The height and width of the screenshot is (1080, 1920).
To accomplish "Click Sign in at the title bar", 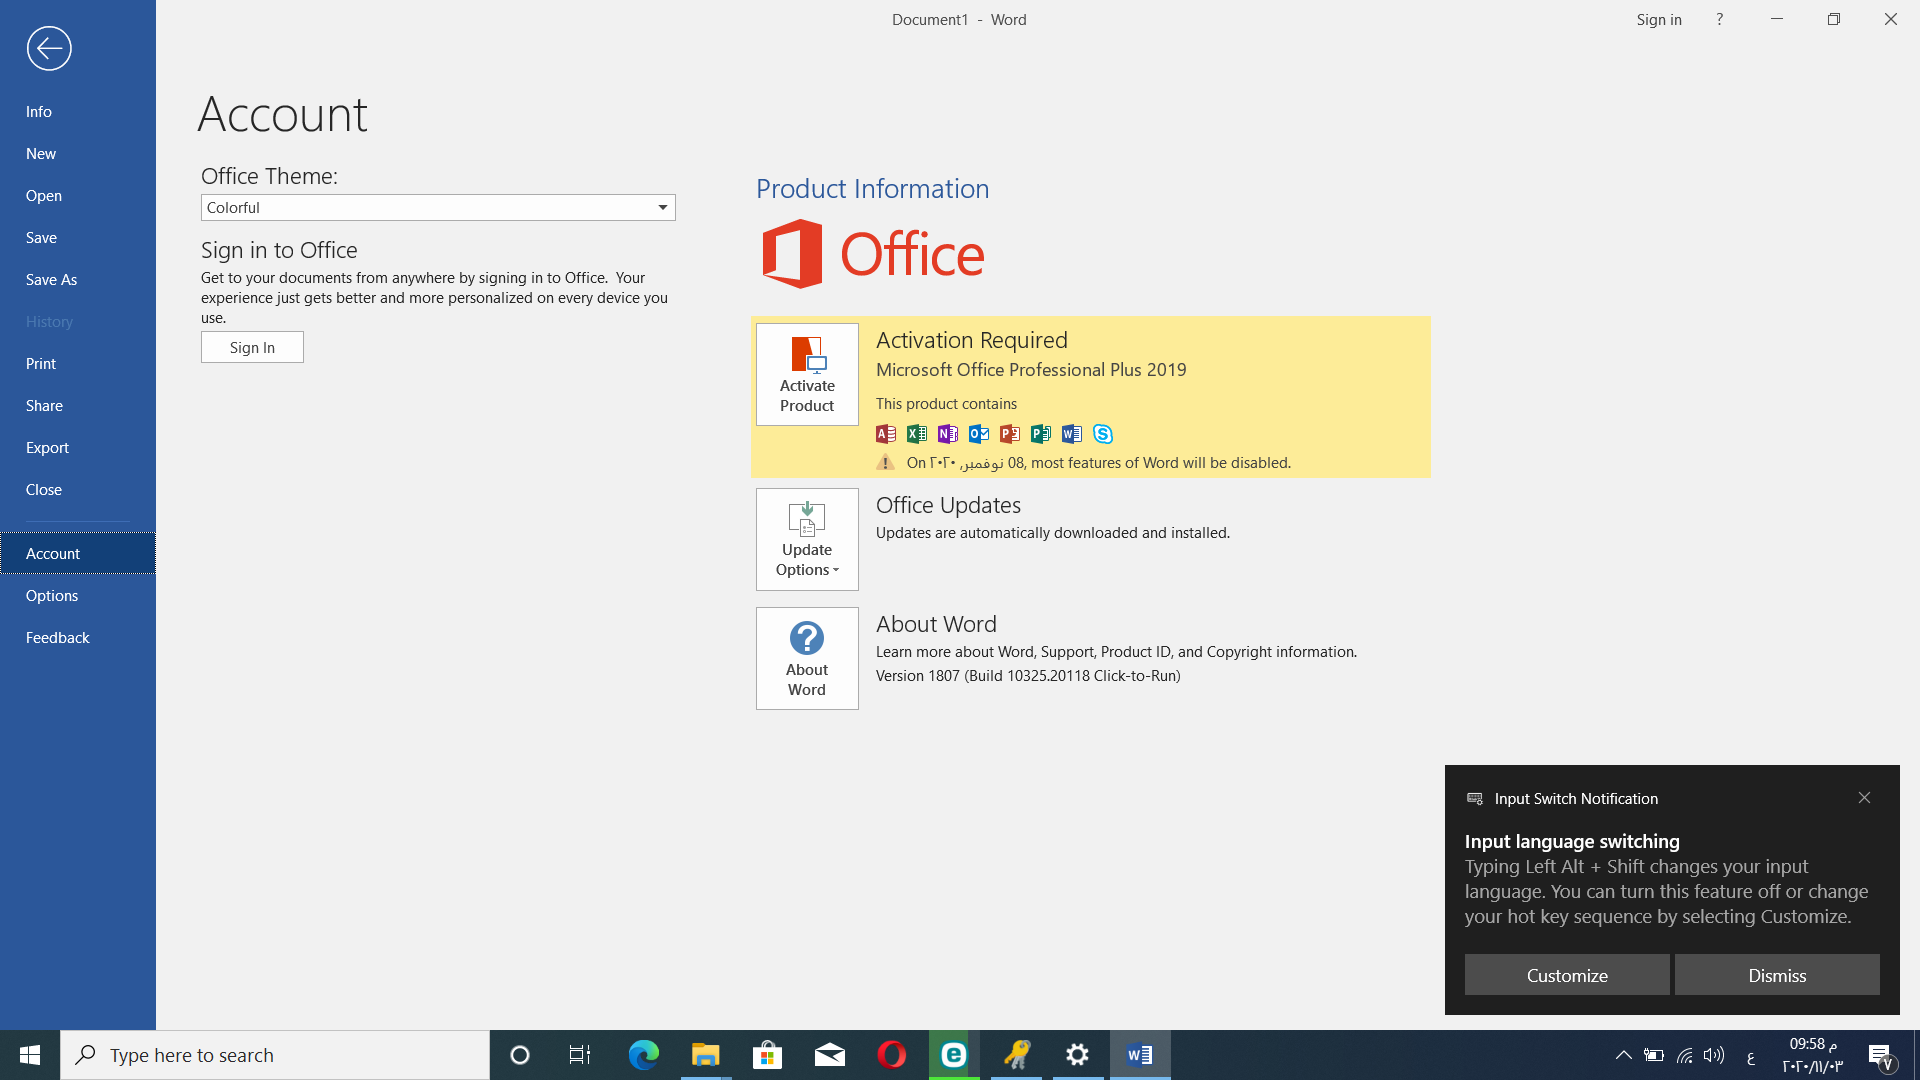I will coord(1659,19).
